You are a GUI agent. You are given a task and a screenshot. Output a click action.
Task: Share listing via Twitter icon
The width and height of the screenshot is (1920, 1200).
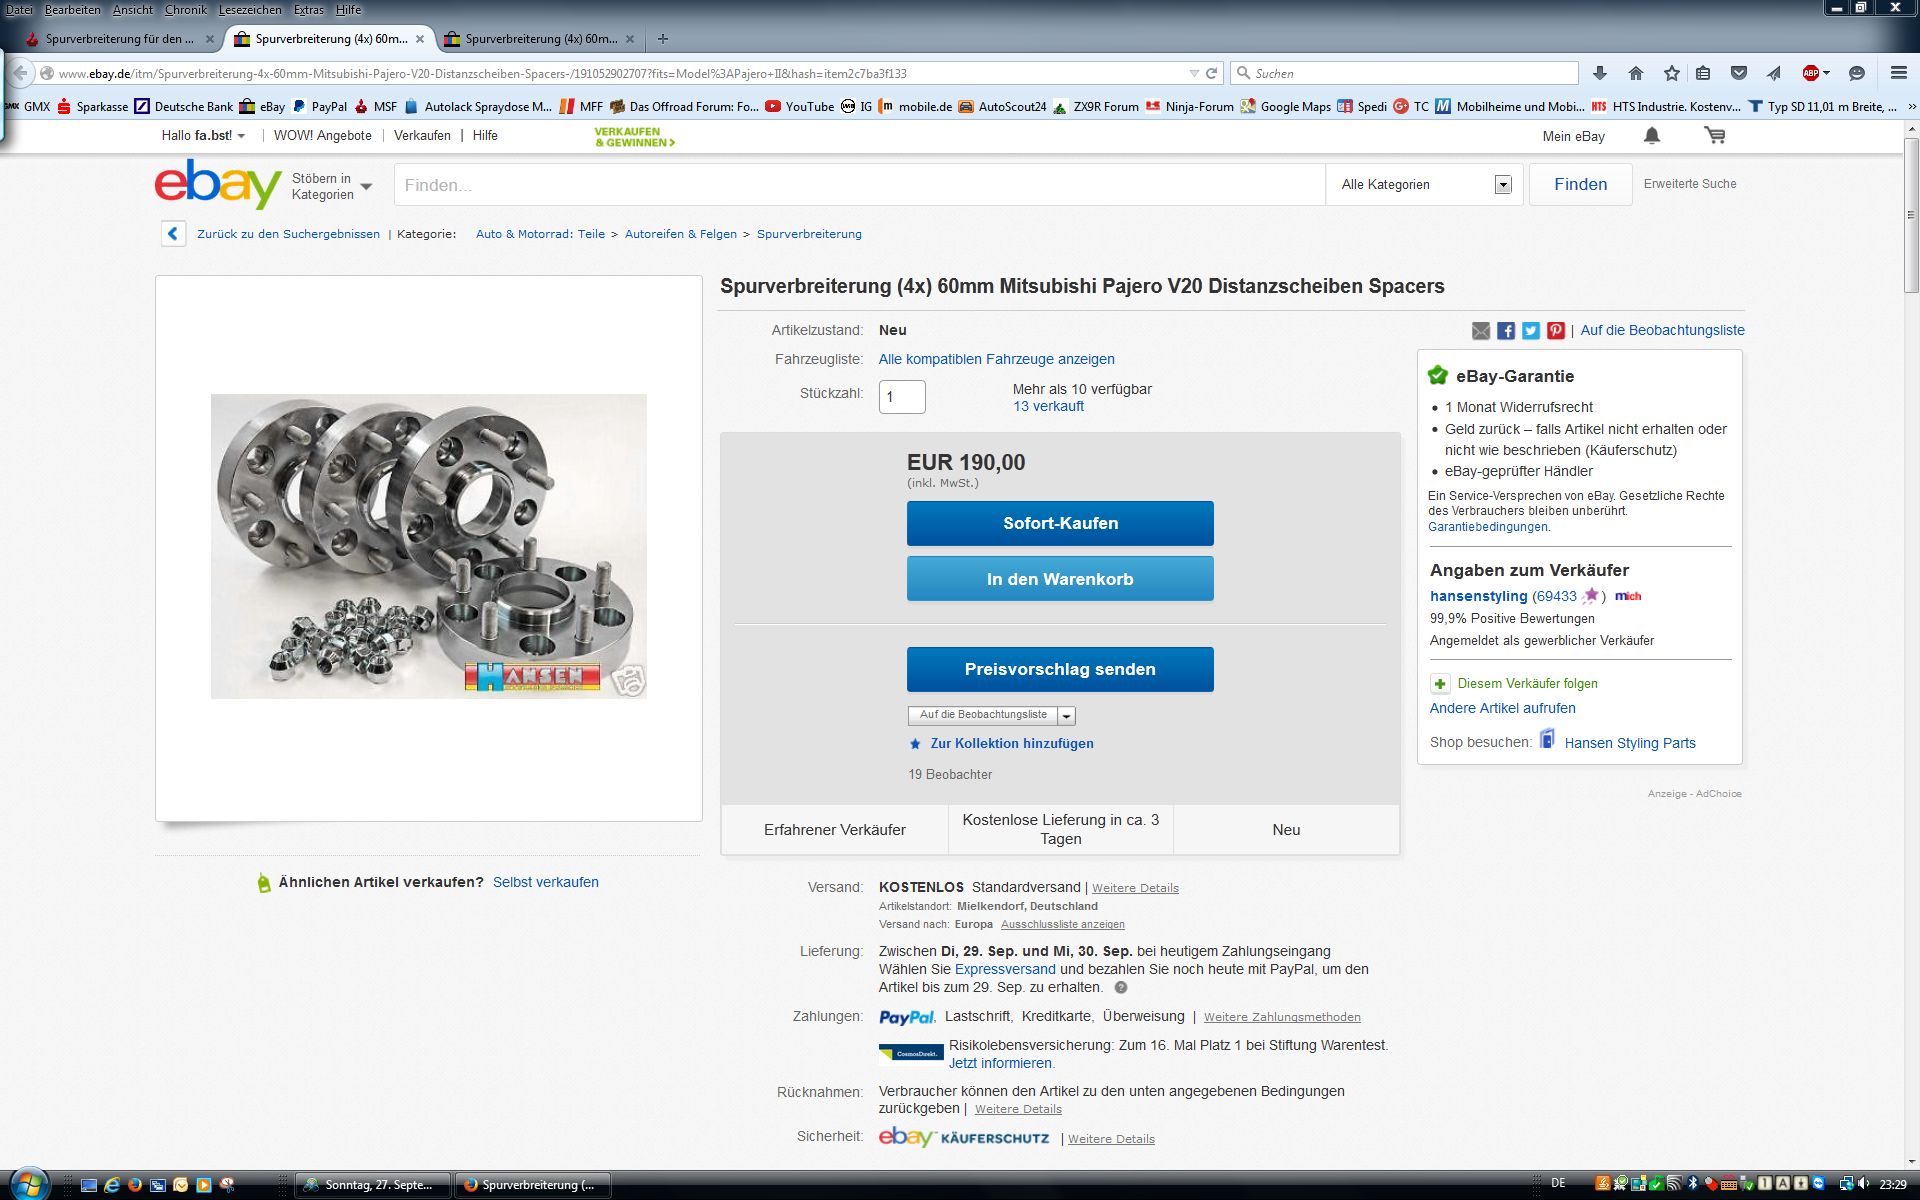pyautogui.click(x=1531, y=331)
